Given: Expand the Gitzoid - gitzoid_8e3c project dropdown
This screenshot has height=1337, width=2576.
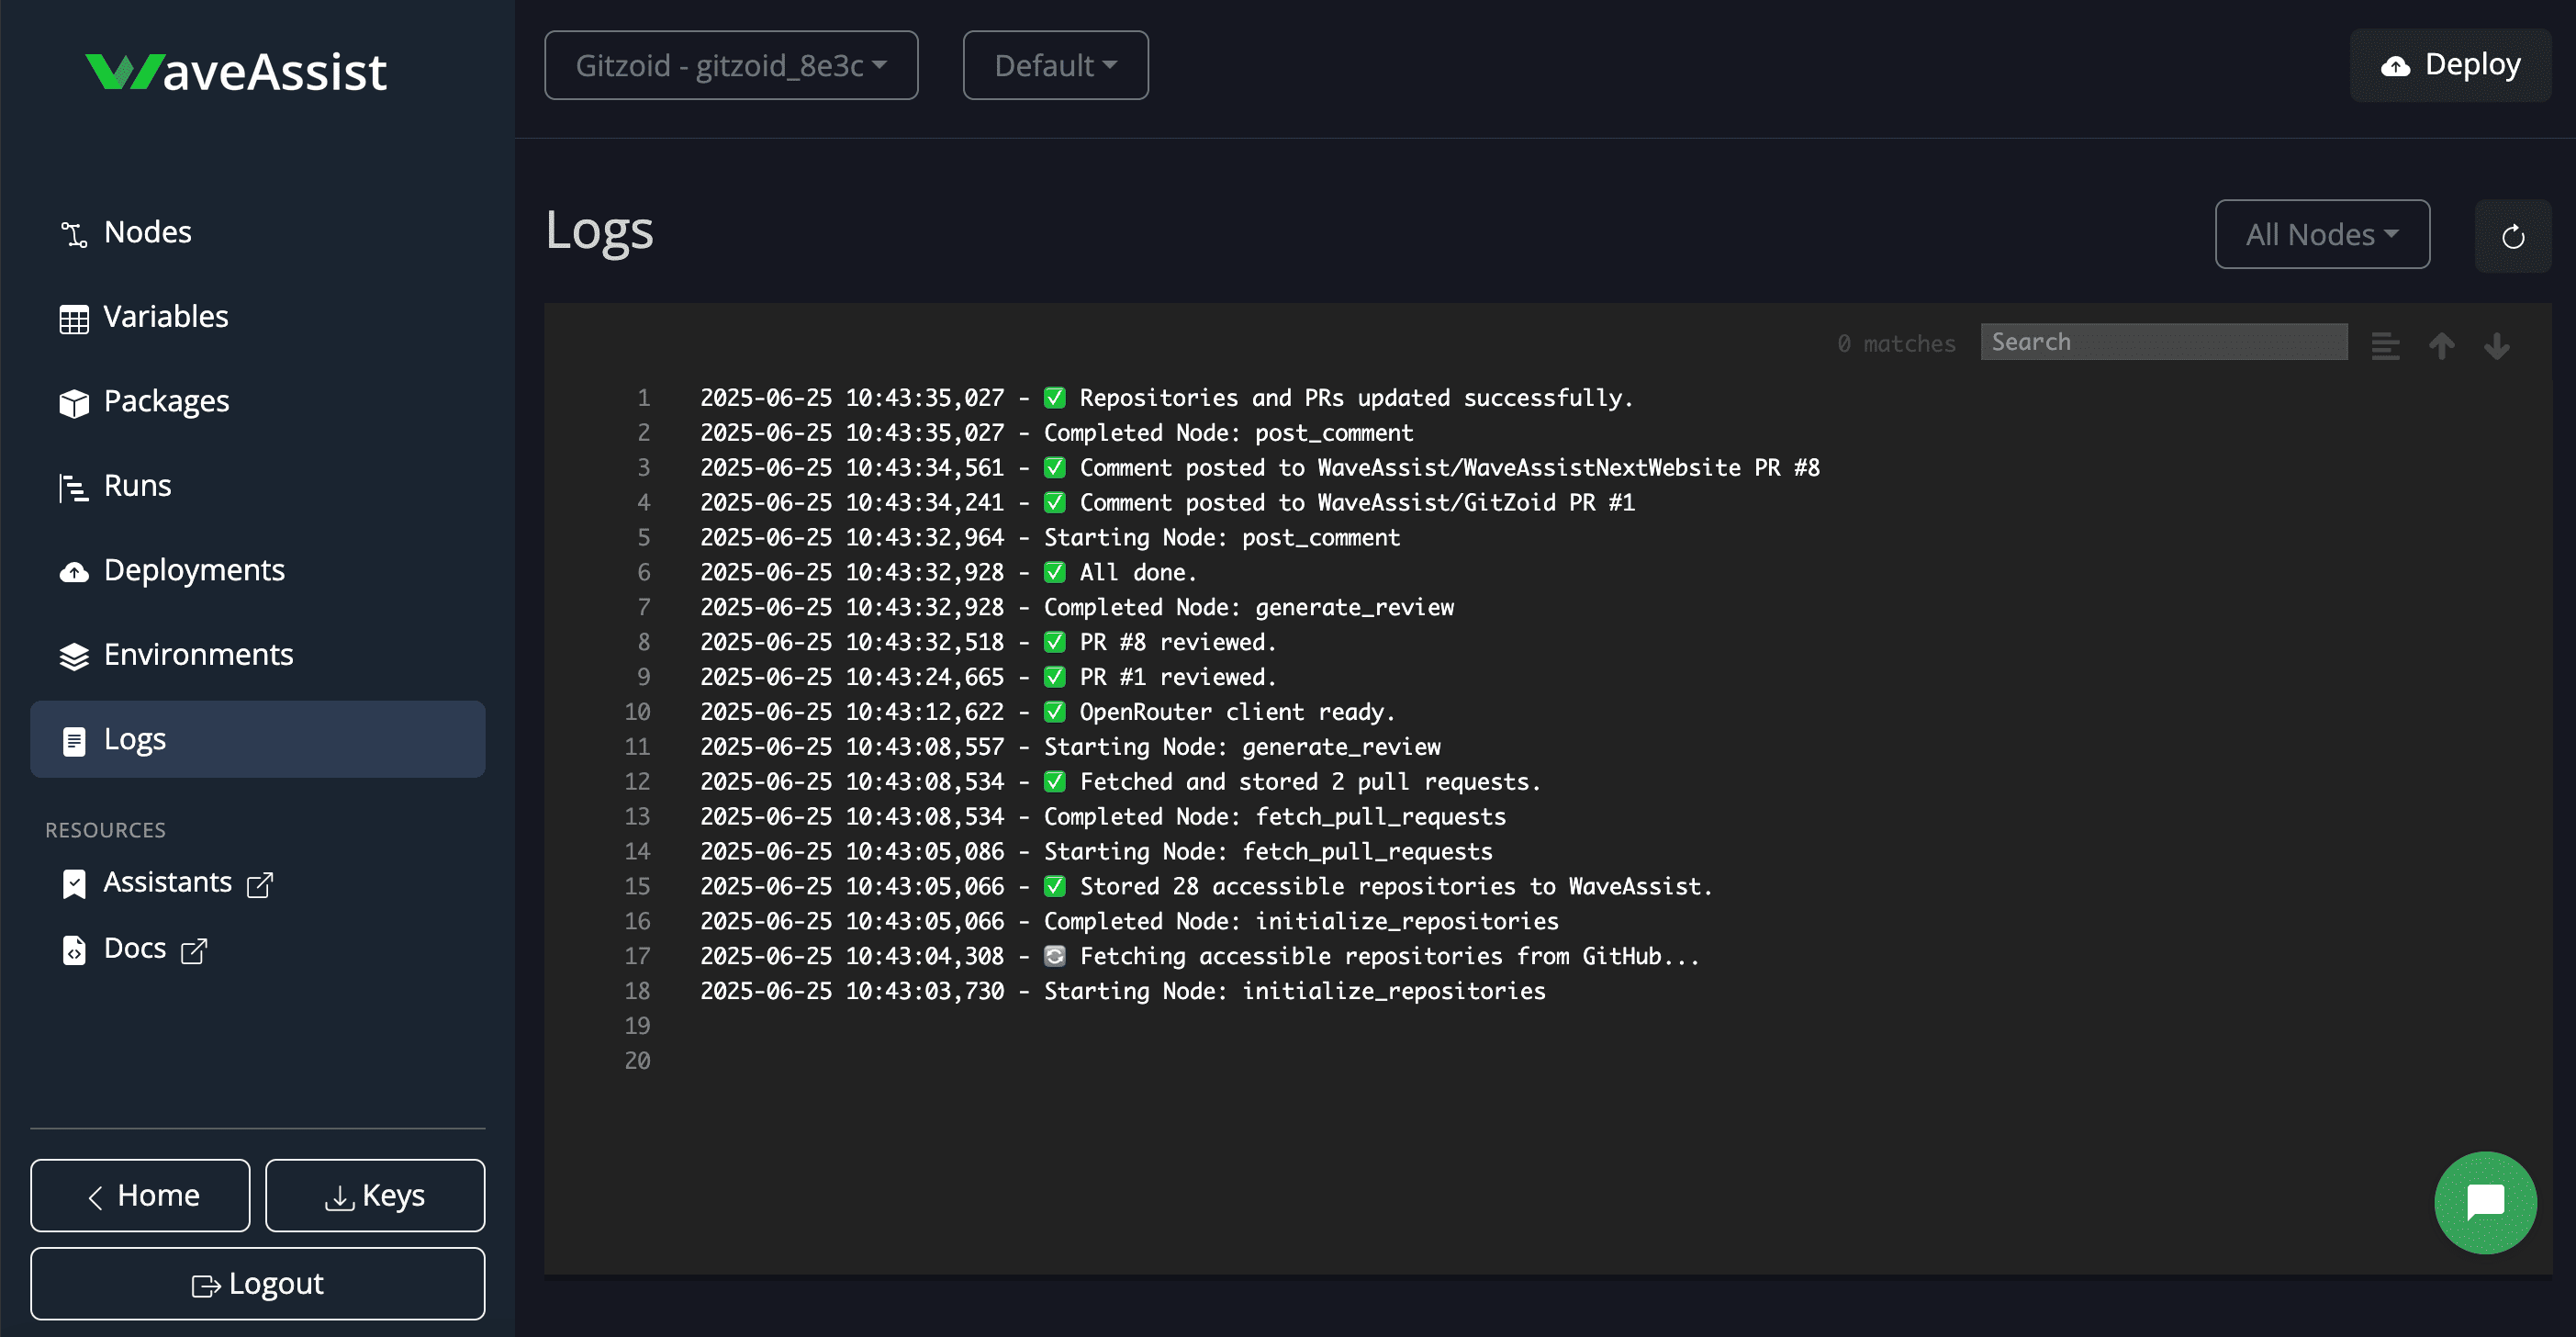Looking at the screenshot, I should click(731, 66).
